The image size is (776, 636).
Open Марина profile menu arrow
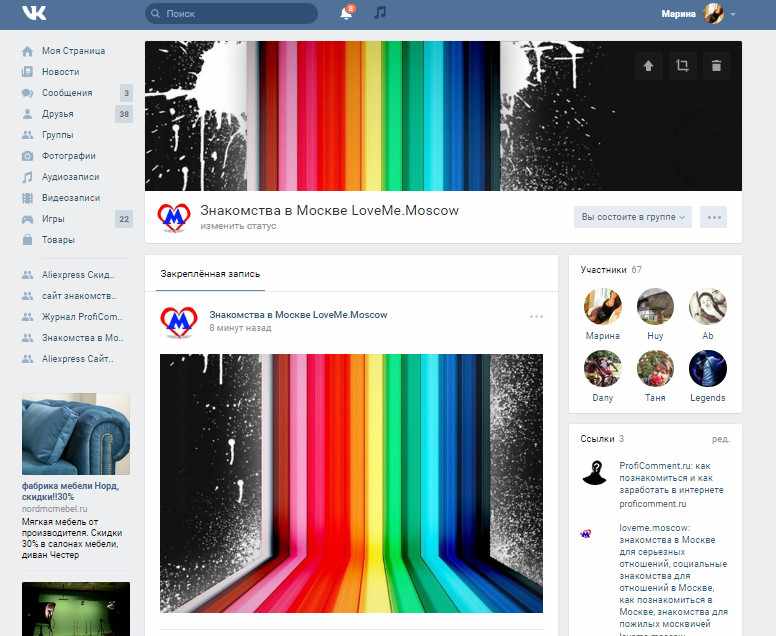[x=733, y=14]
